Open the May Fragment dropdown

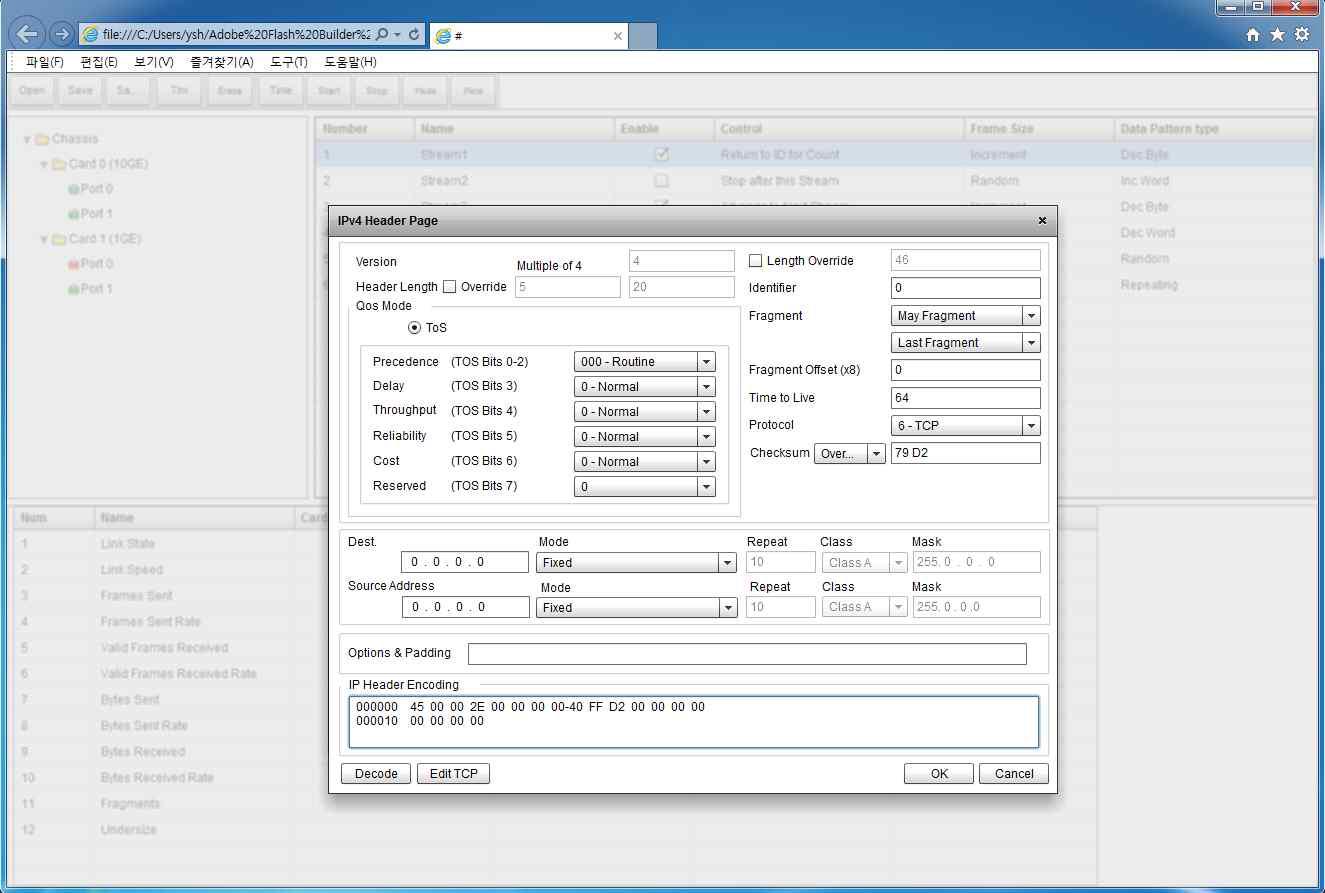pyautogui.click(x=966, y=316)
